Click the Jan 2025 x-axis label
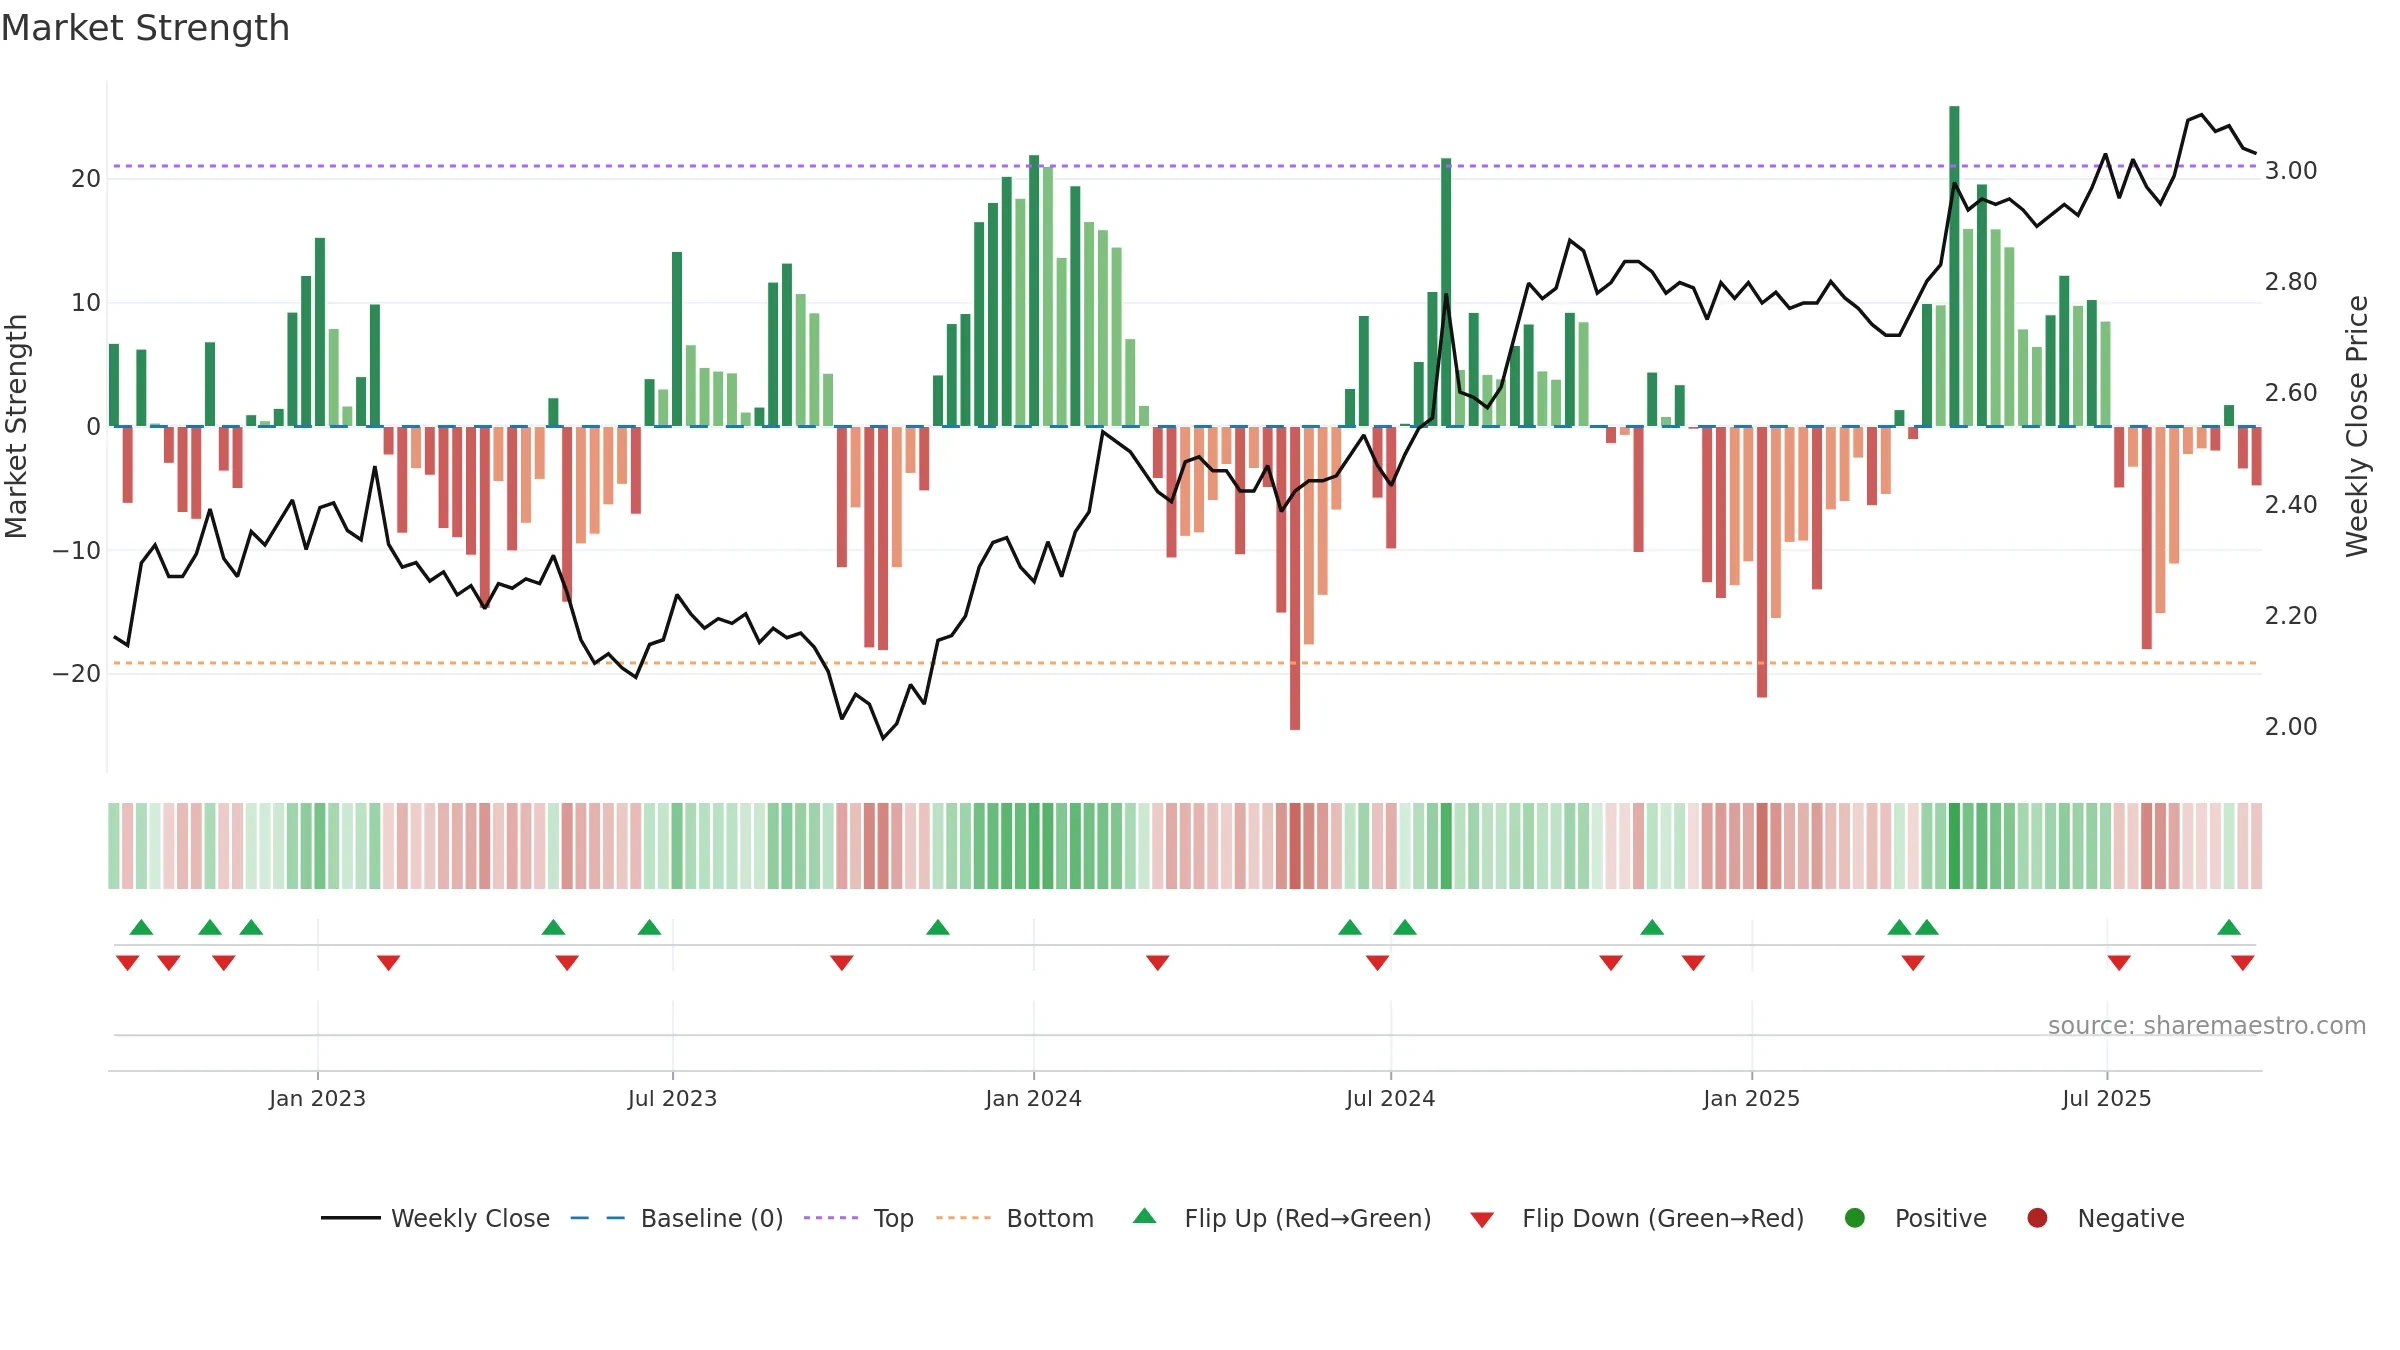The width and height of the screenshot is (2400, 1350). (1751, 1098)
